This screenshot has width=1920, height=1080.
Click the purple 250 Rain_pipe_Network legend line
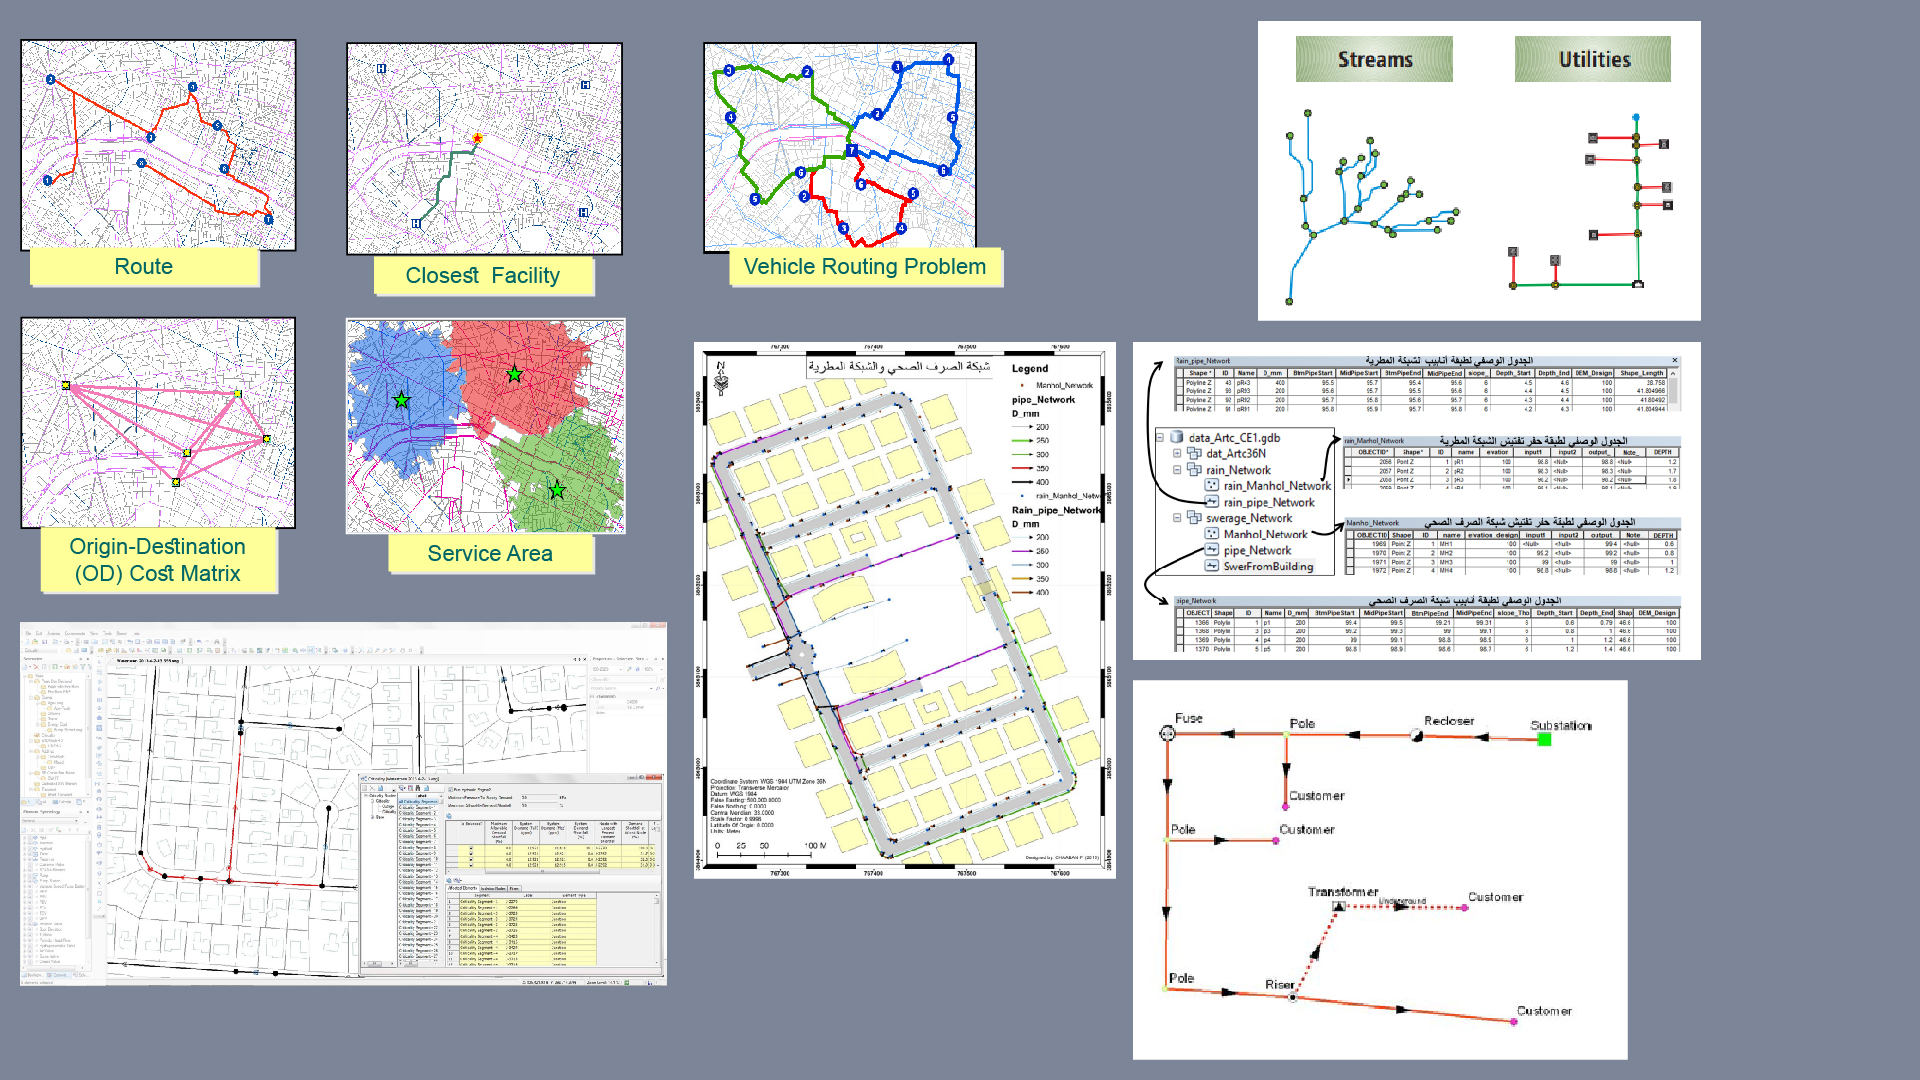[1022, 551]
